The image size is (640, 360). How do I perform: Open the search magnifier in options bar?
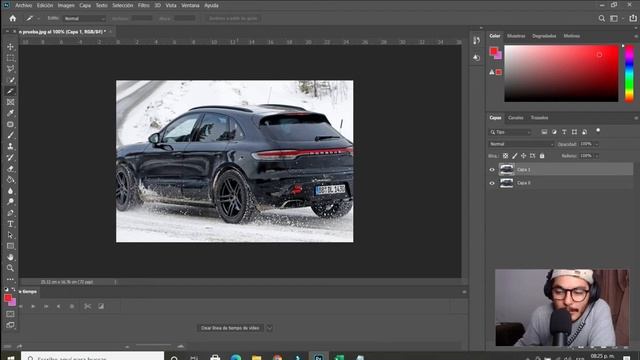click(x=602, y=18)
